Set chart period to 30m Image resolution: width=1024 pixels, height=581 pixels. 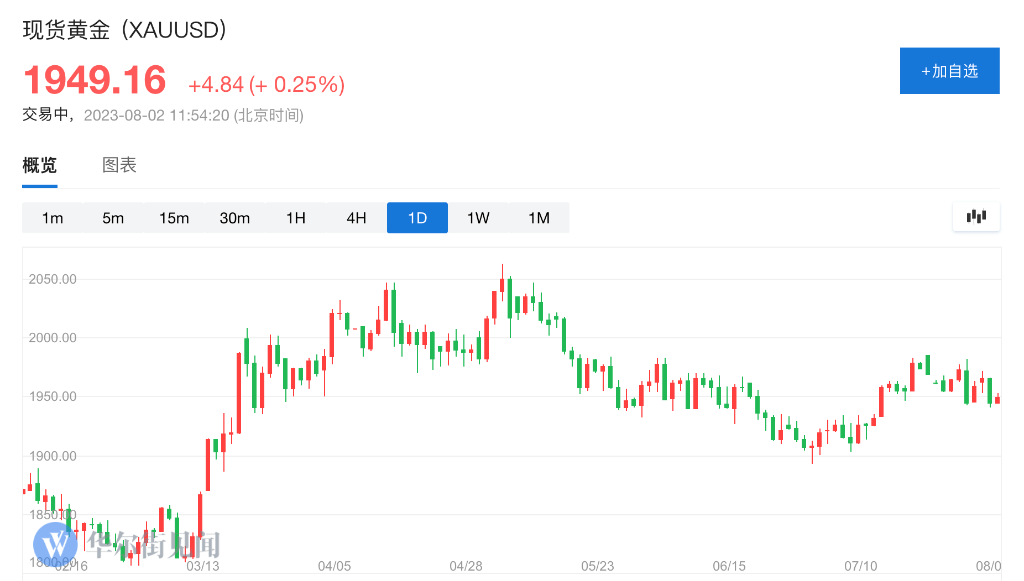point(235,218)
